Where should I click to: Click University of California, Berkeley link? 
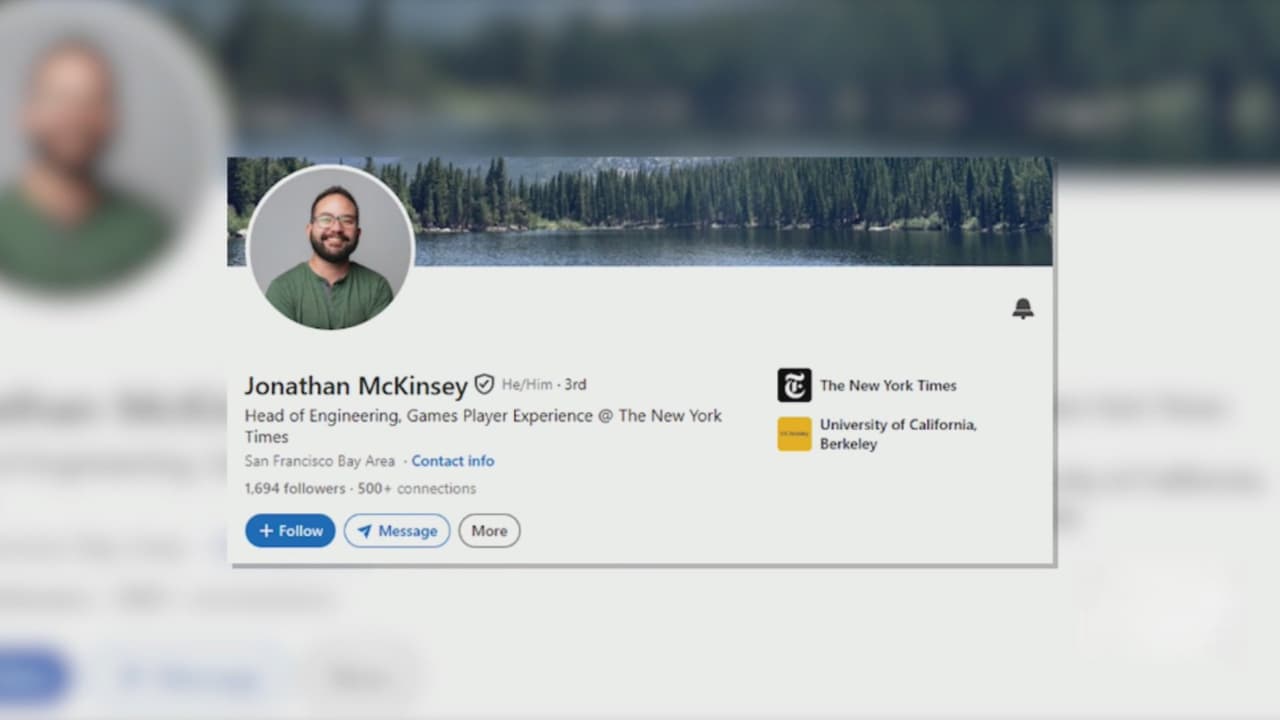898,434
